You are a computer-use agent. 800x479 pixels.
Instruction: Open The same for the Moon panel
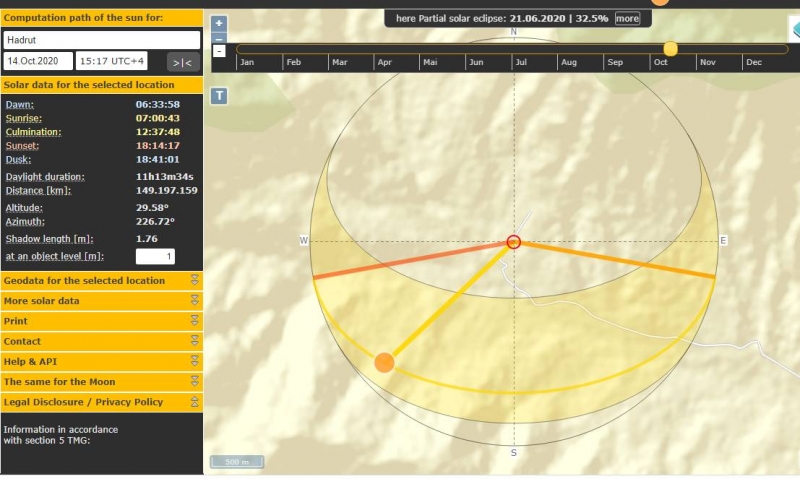click(100, 382)
